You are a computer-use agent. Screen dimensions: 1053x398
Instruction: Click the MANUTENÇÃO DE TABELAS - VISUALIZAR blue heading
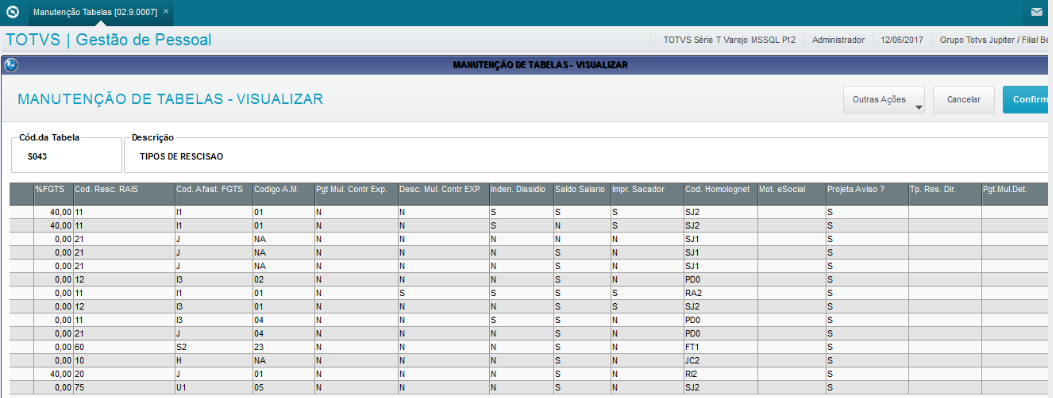(x=171, y=99)
